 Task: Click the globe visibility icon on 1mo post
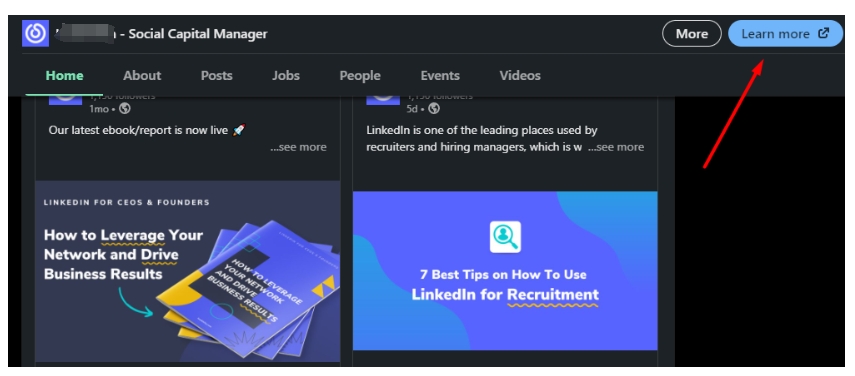(x=125, y=108)
